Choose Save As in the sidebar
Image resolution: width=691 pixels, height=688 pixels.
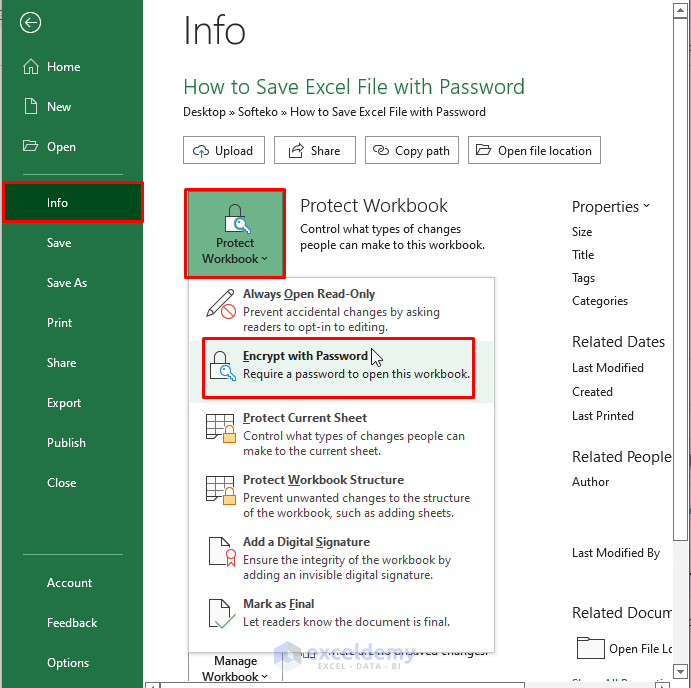coord(72,283)
